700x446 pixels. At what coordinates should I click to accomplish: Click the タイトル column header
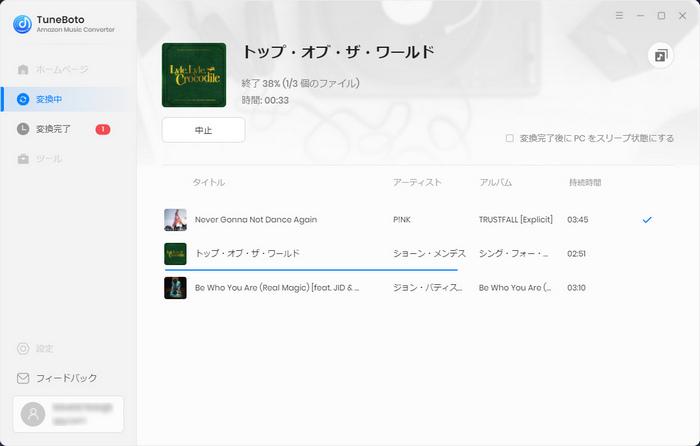tap(208, 183)
